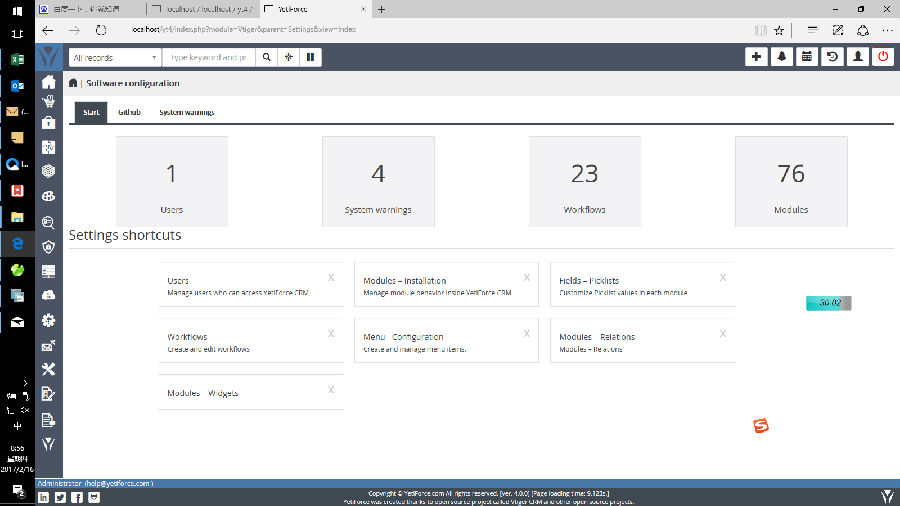Click the Facebook icon in footer
Viewport: 900px width, 506px height.
click(77, 497)
